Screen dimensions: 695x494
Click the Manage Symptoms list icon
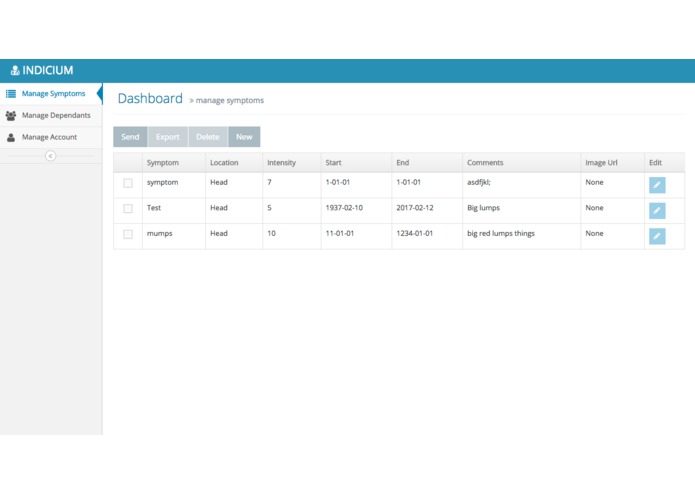pos(11,93)
